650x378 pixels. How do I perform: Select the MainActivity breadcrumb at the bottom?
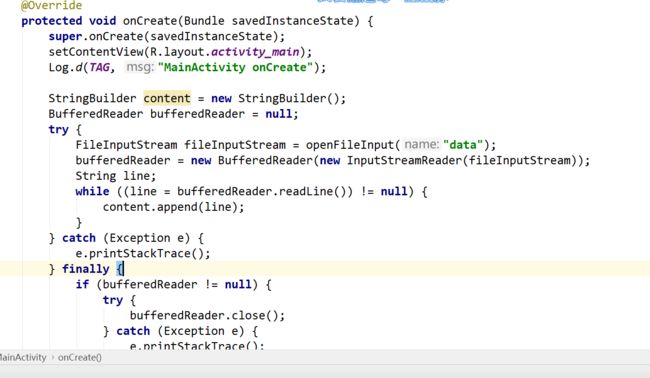(23, 357)
